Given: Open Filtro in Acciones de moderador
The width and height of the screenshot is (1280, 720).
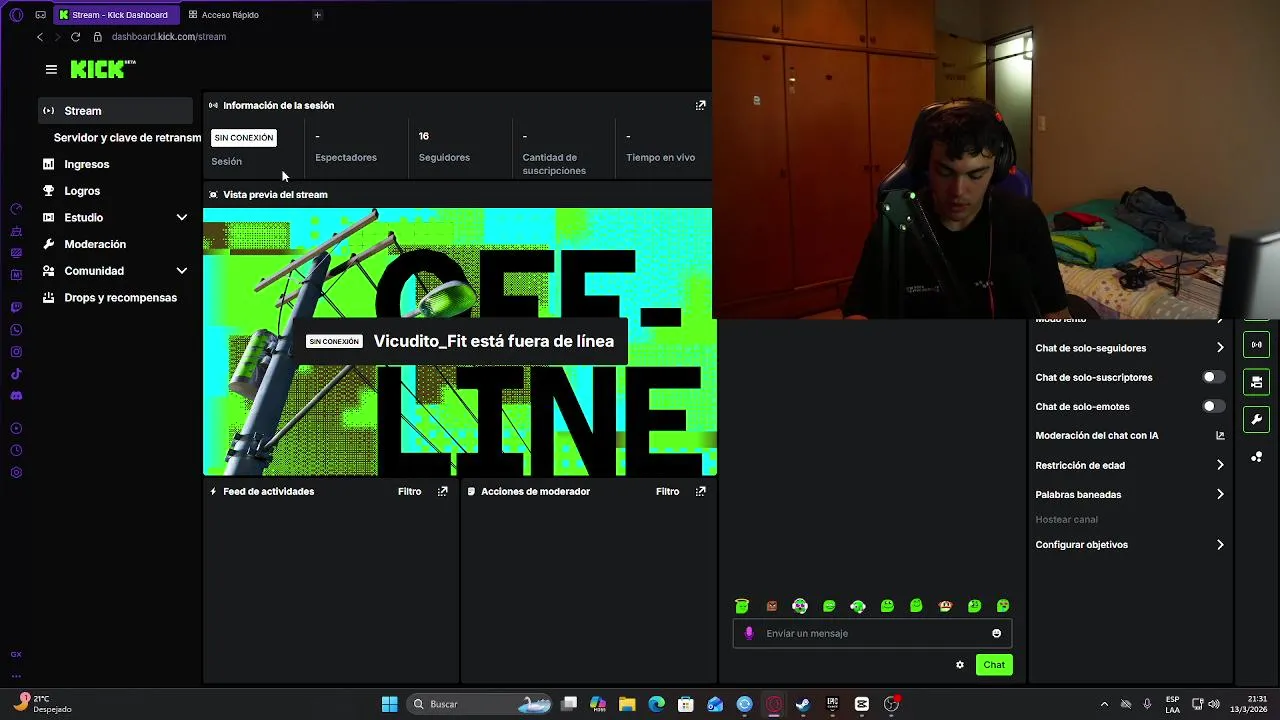Looking at the screenshot, I should tap(667, 491).
